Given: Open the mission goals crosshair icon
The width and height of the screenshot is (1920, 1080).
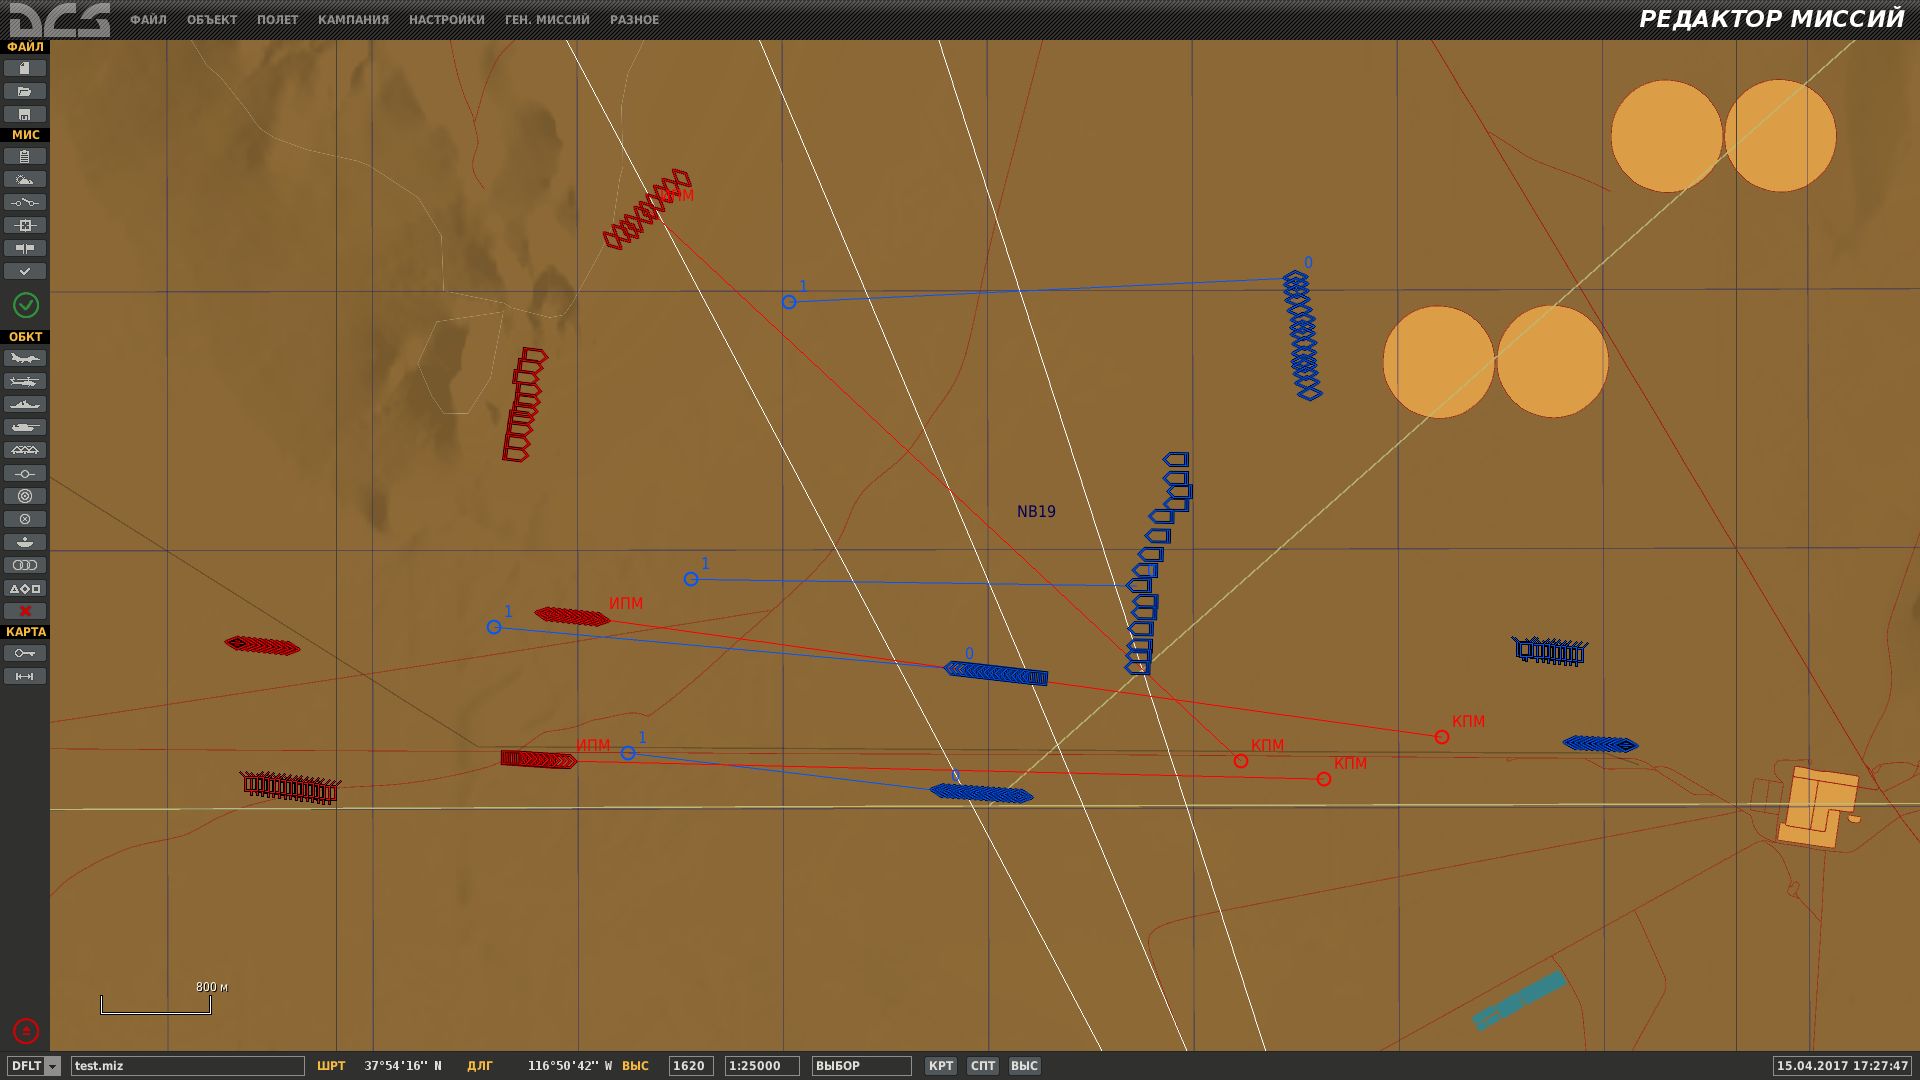Looking at the screenshot, I should click(25, 225).
